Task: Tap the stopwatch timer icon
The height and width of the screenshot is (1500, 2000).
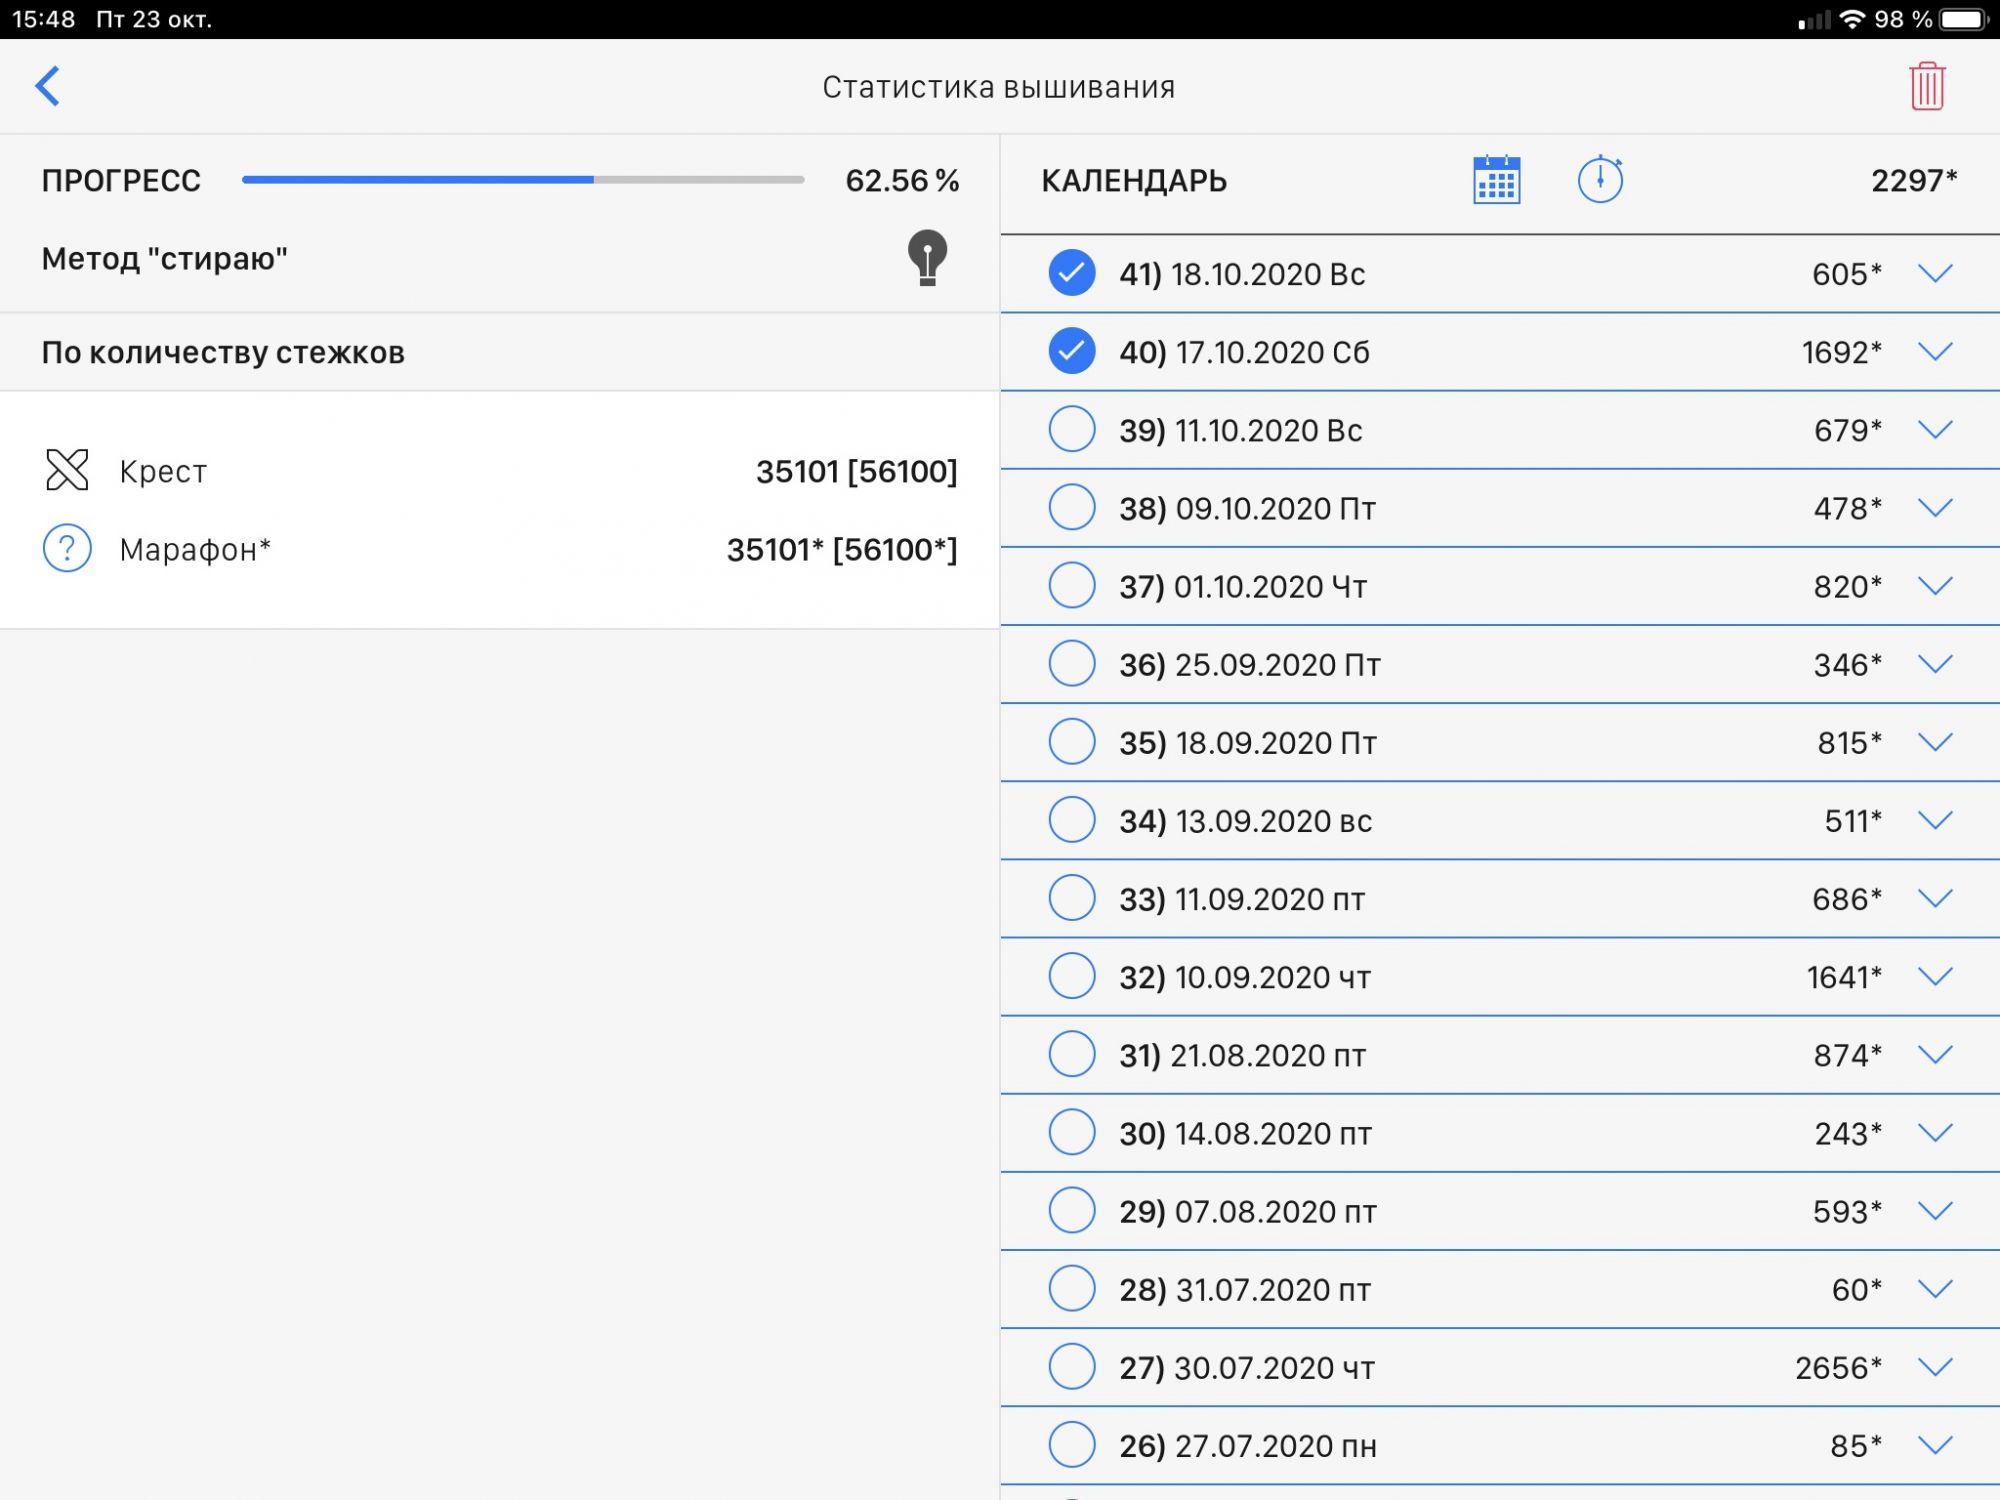Action: click(x=1600, y=180)
